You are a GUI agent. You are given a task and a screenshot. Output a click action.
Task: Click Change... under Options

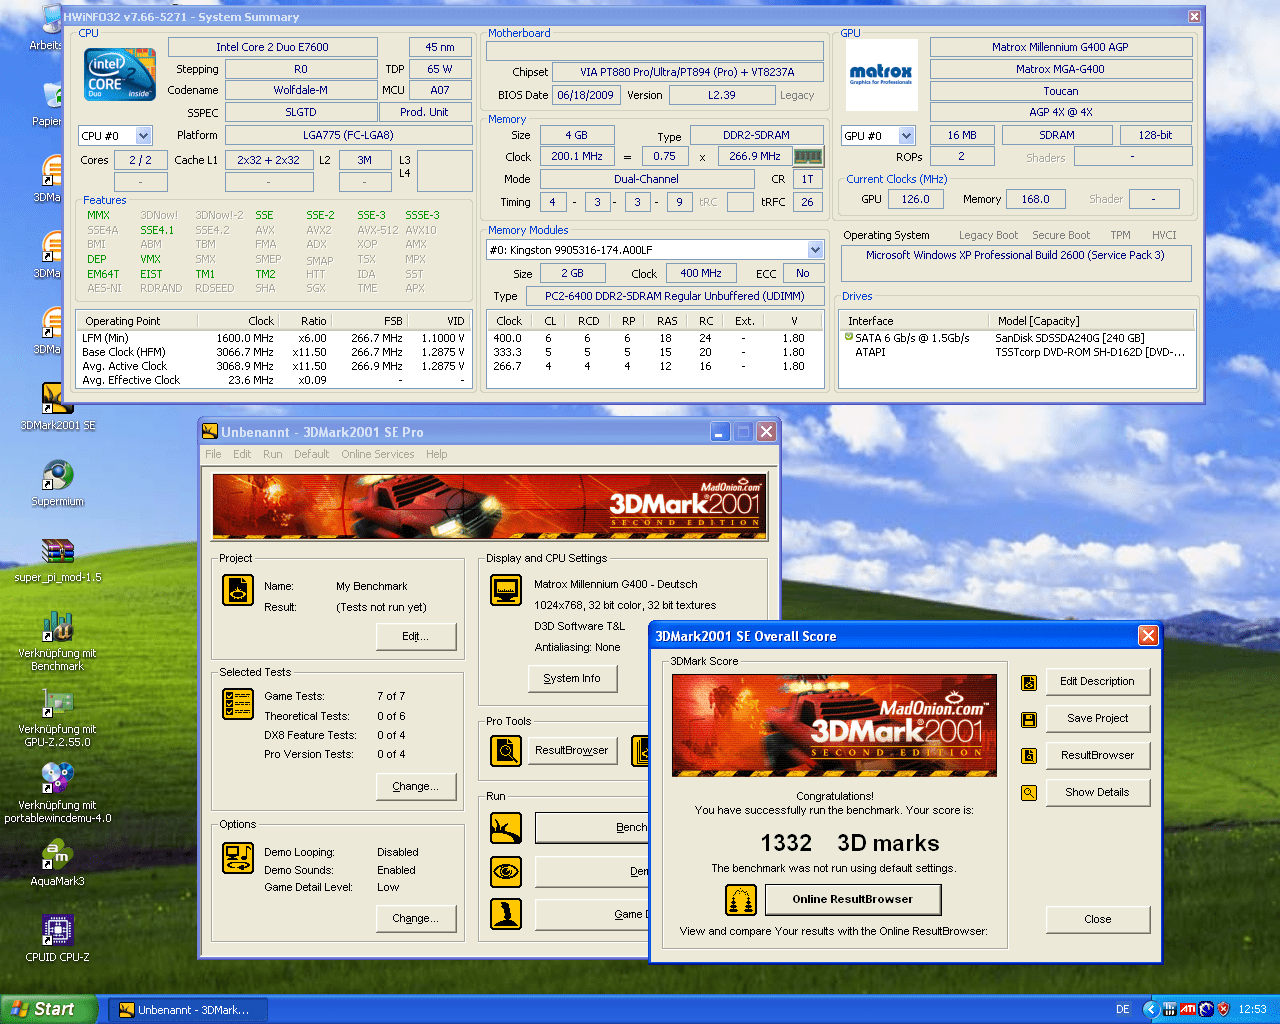pyautogui.click(x=416, y=919)
